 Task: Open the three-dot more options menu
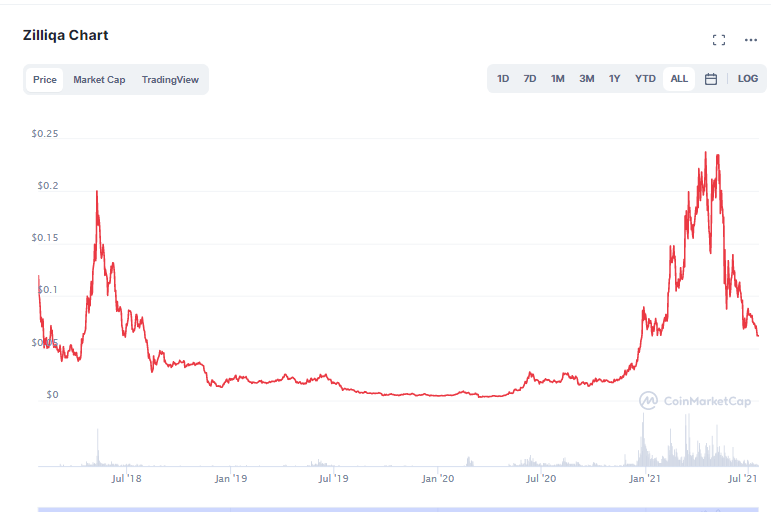click(x=751, y=40)
